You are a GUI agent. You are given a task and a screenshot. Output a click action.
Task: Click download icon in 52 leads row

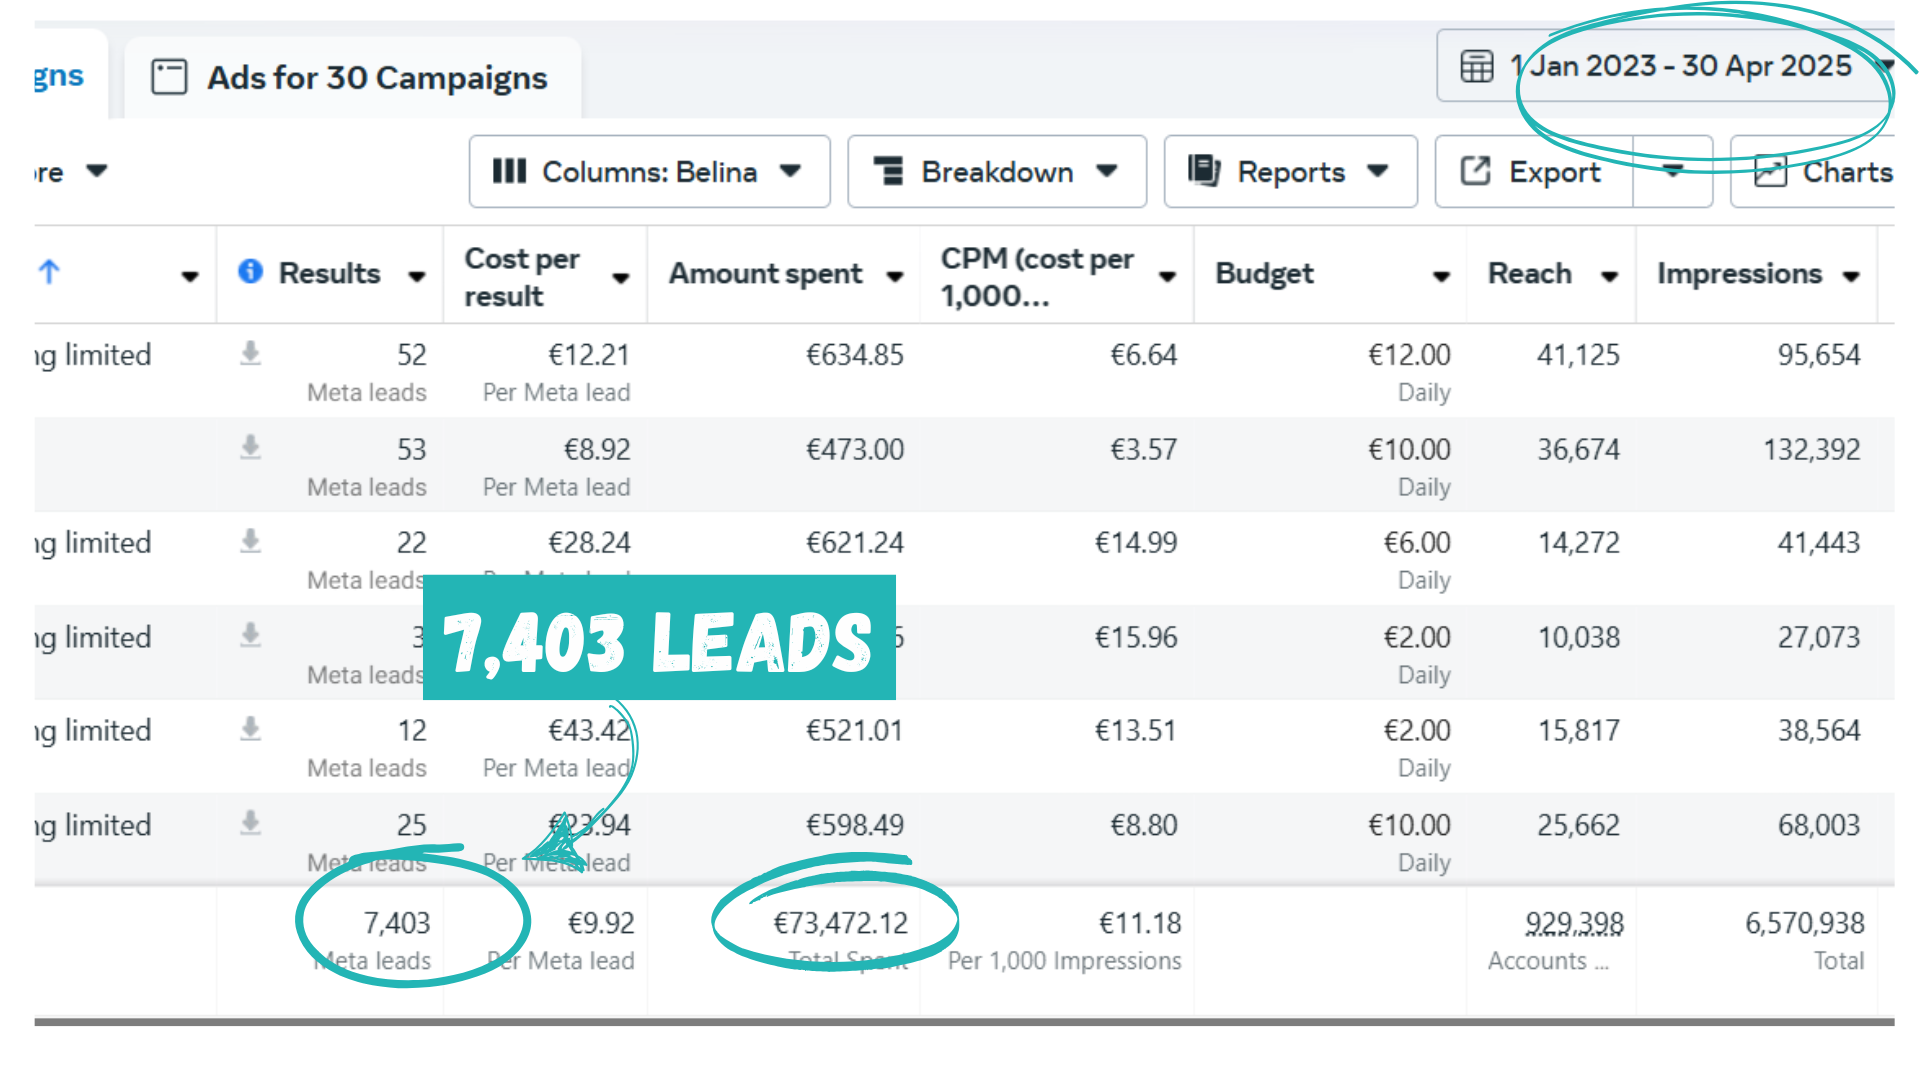(x=250, y=353)
